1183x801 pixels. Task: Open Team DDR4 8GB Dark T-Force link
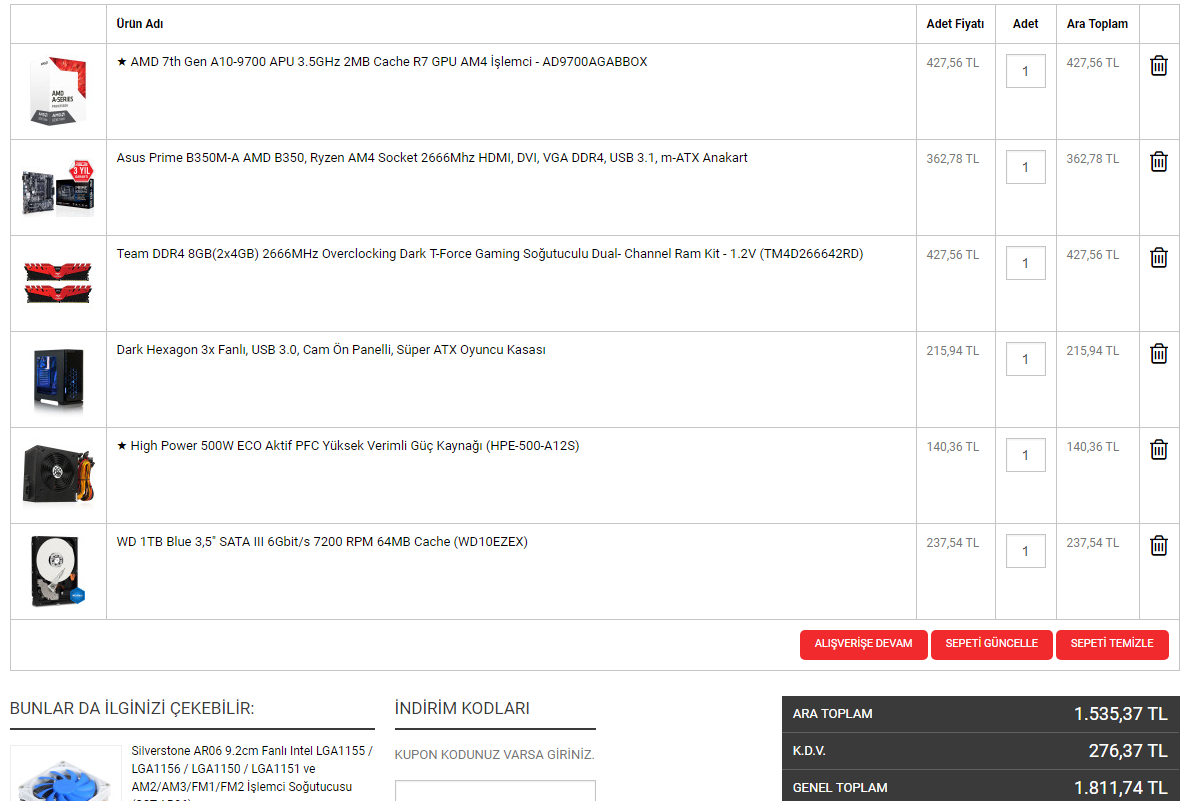click(490, 254)
